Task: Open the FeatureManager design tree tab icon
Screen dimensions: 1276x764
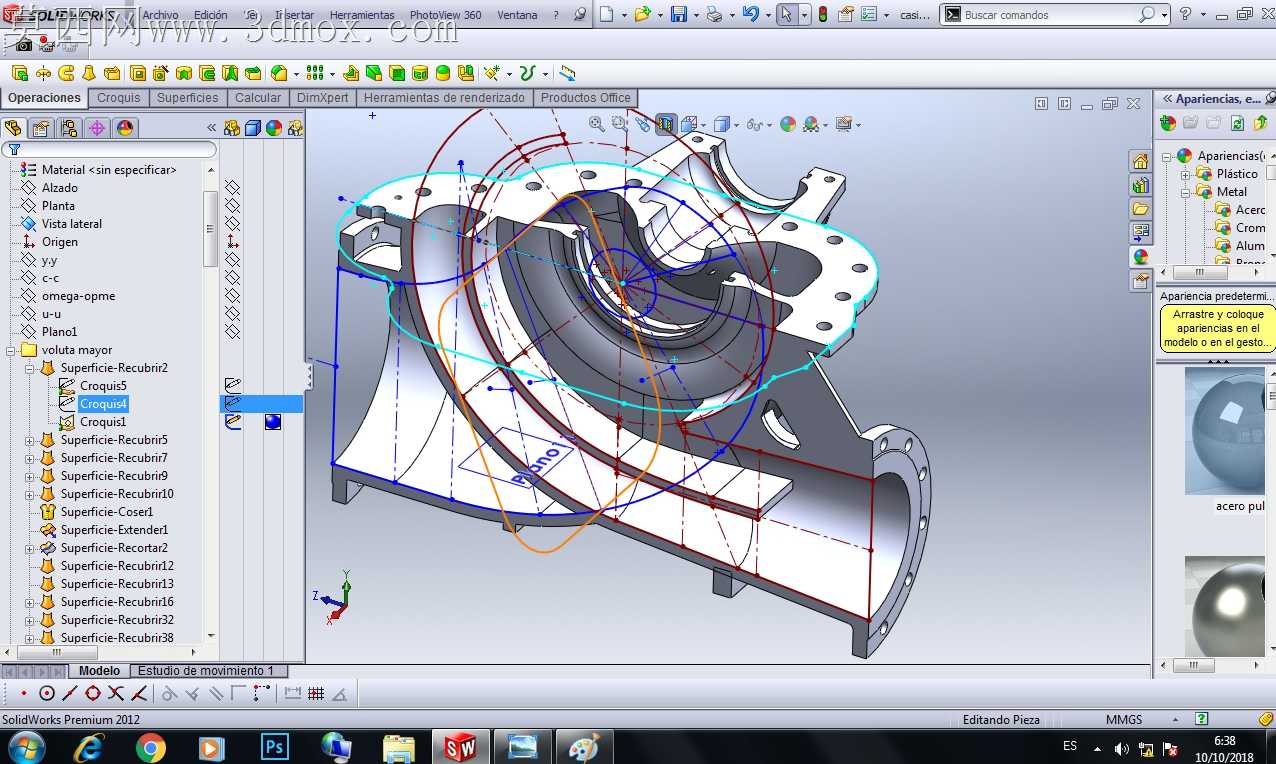Action: [x=13, y=128]
